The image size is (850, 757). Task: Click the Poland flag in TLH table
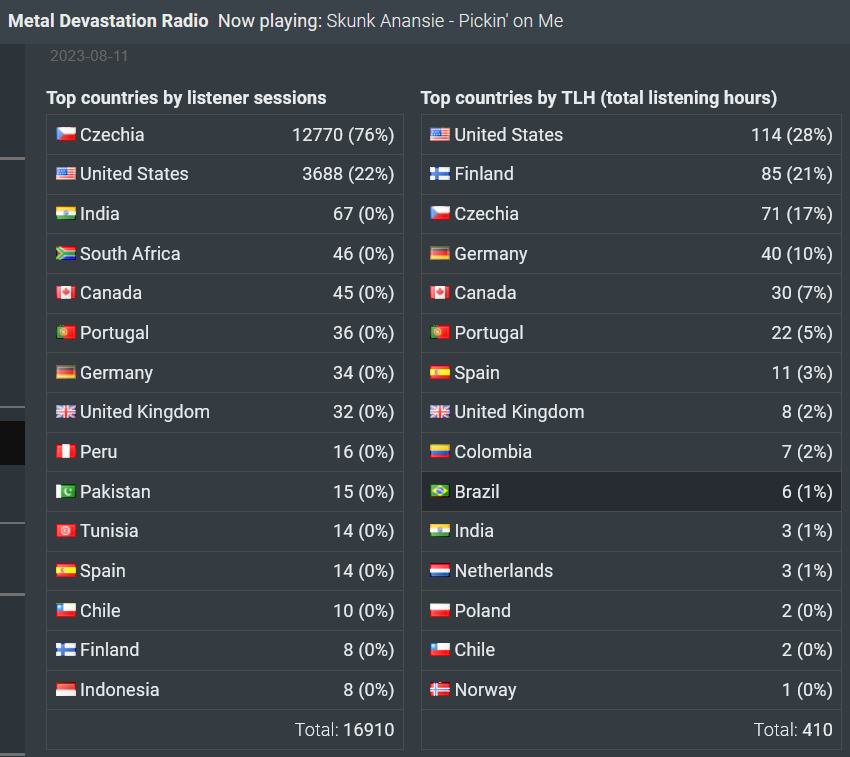440,610
